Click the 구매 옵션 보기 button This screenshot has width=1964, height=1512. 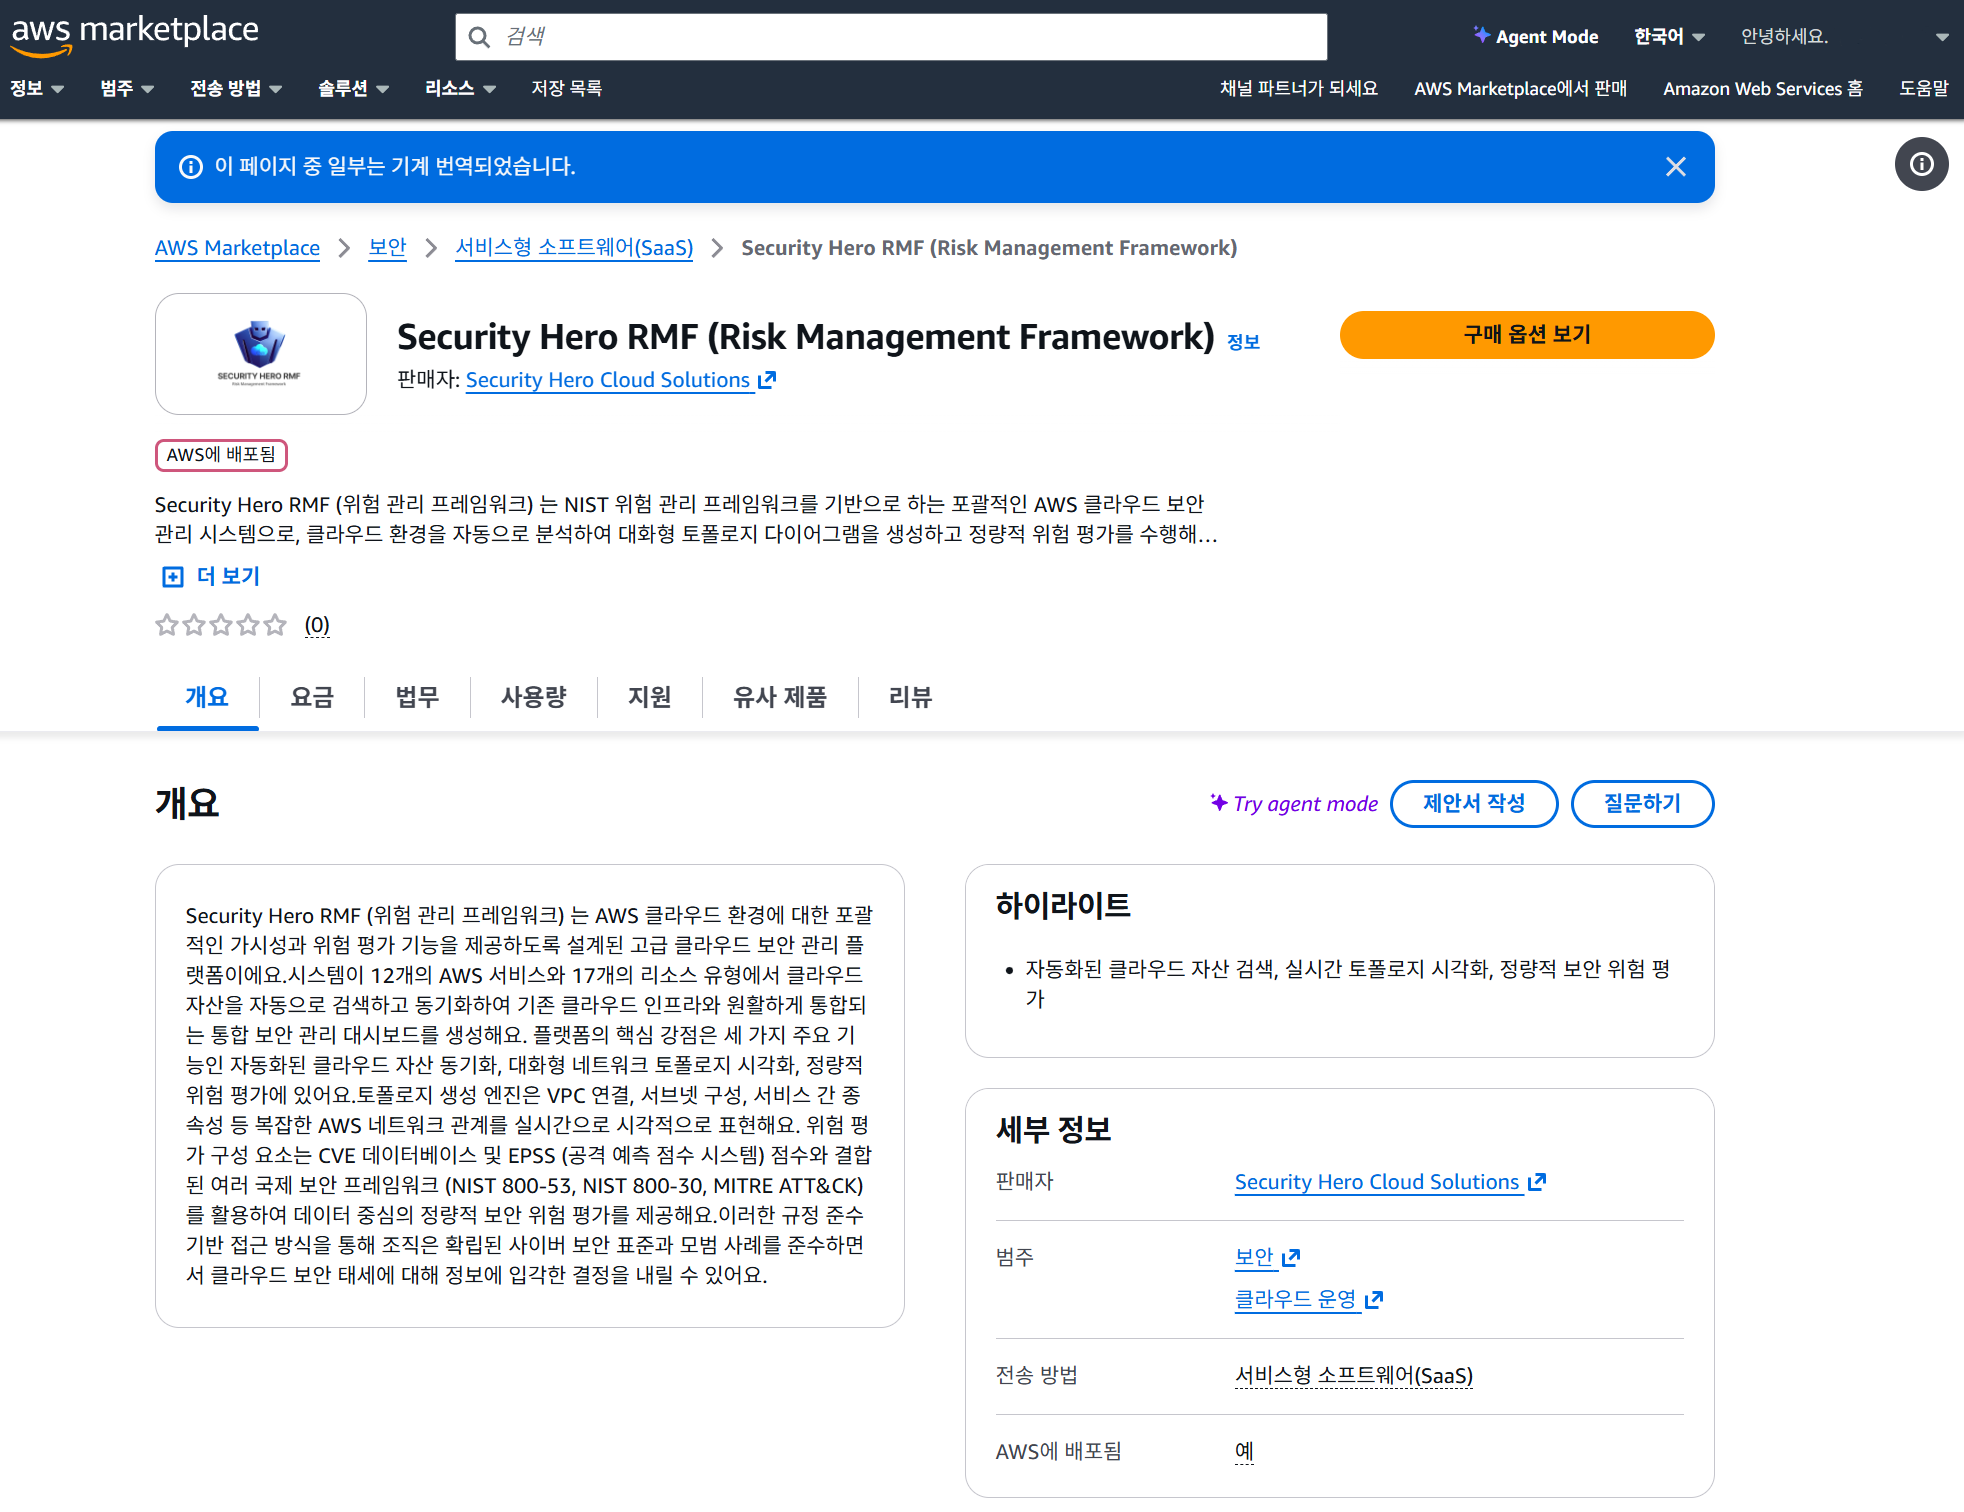(x=1527, y=335)
